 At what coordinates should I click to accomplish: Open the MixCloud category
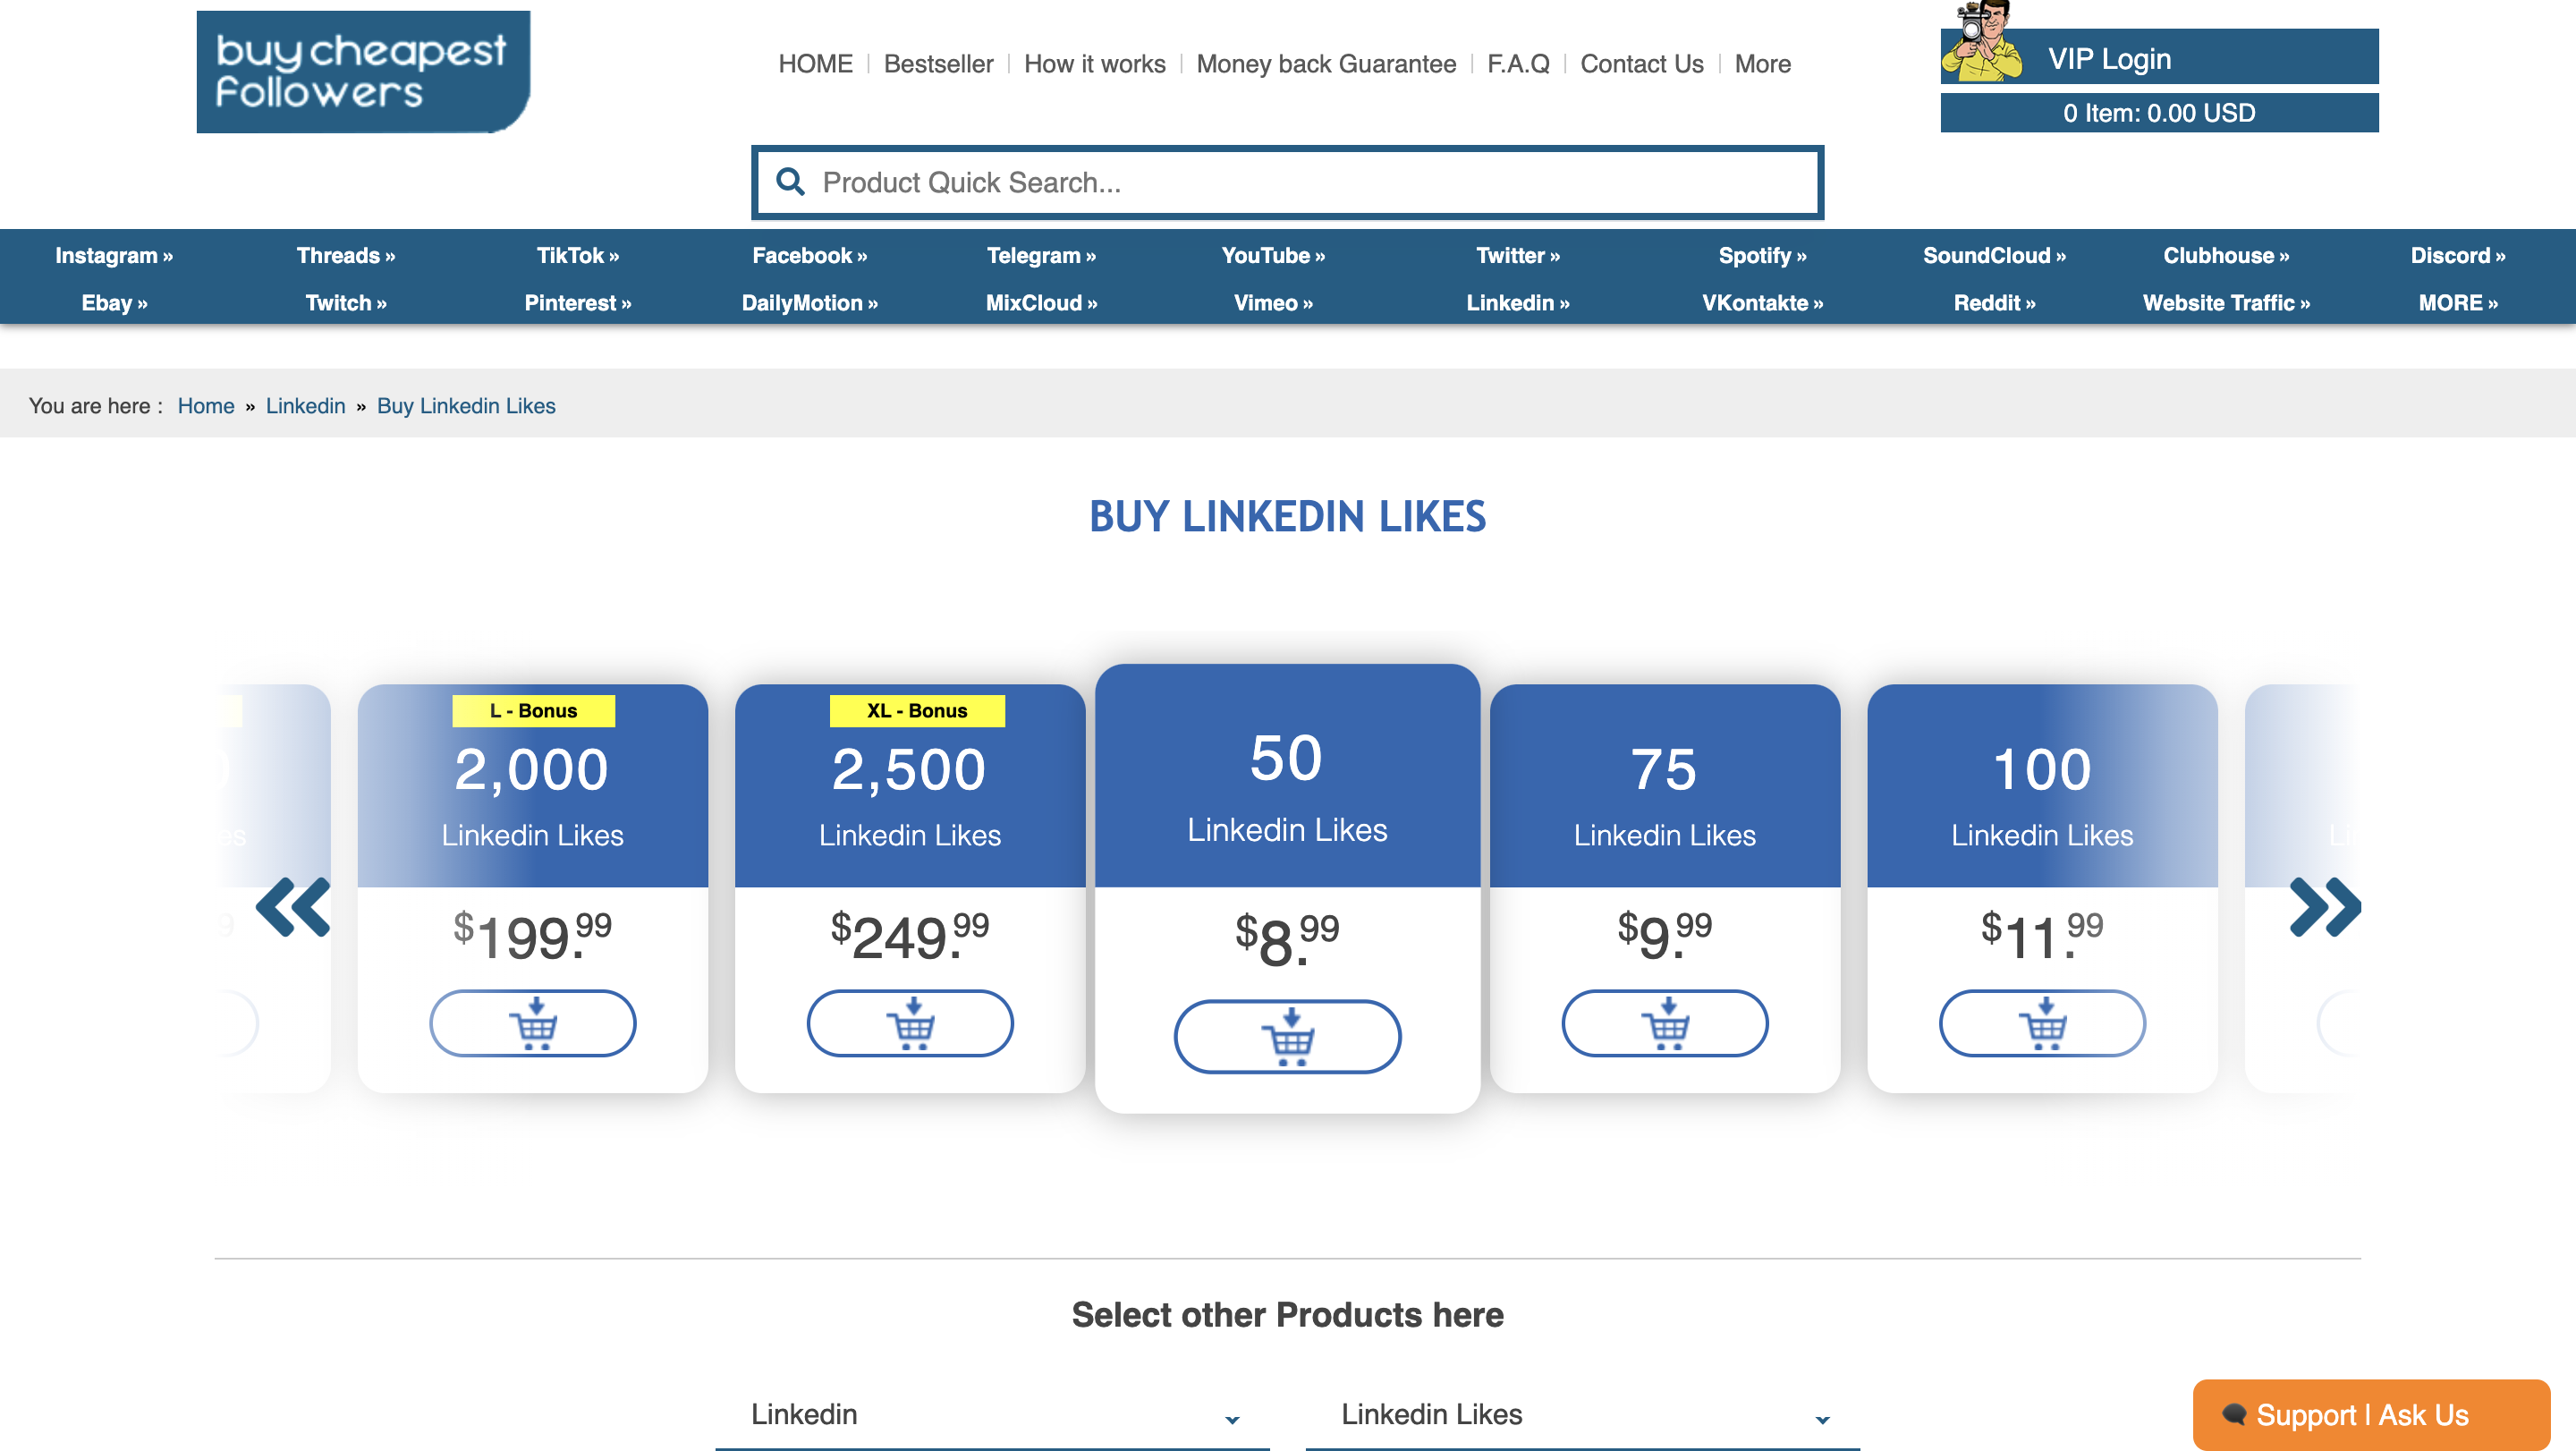click(1041, 302)
